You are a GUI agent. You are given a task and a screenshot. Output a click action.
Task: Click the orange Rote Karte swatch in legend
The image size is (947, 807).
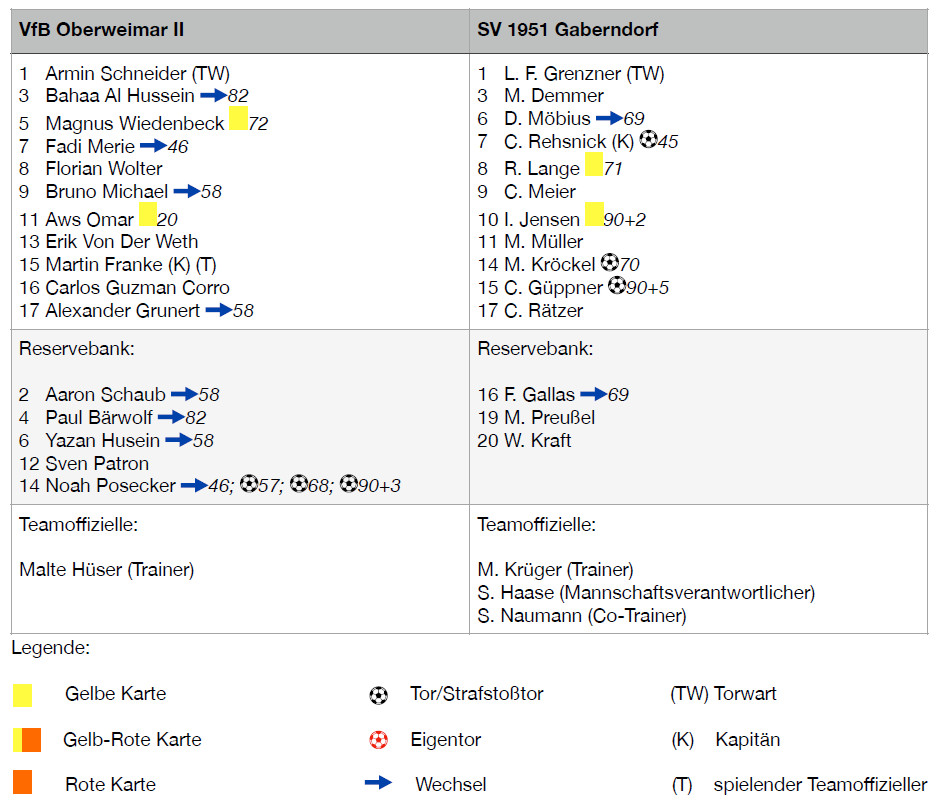pos(23,783)
